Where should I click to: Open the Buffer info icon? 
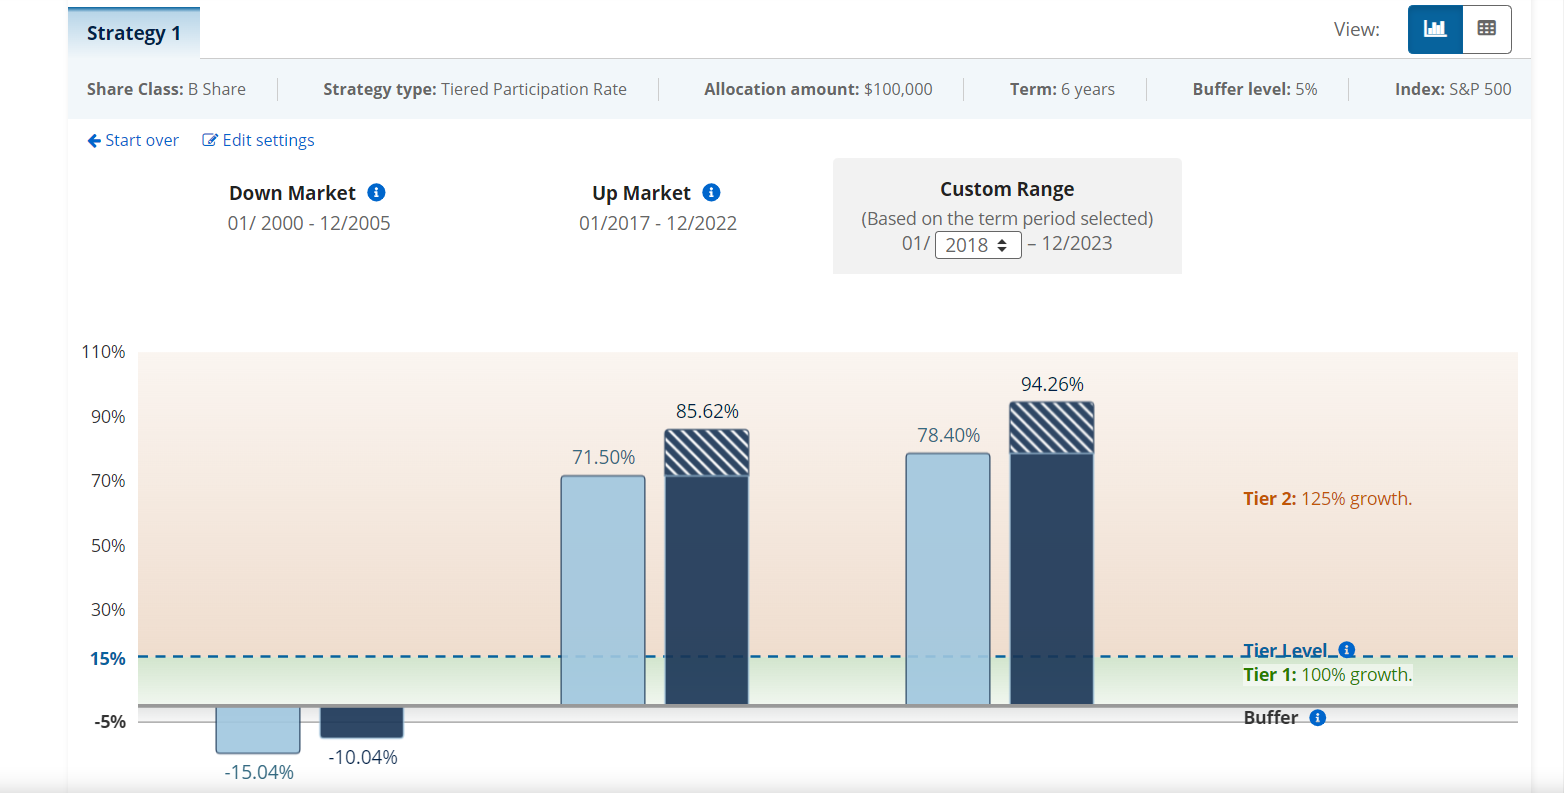pyautogui.click(x=1317, y=718)
